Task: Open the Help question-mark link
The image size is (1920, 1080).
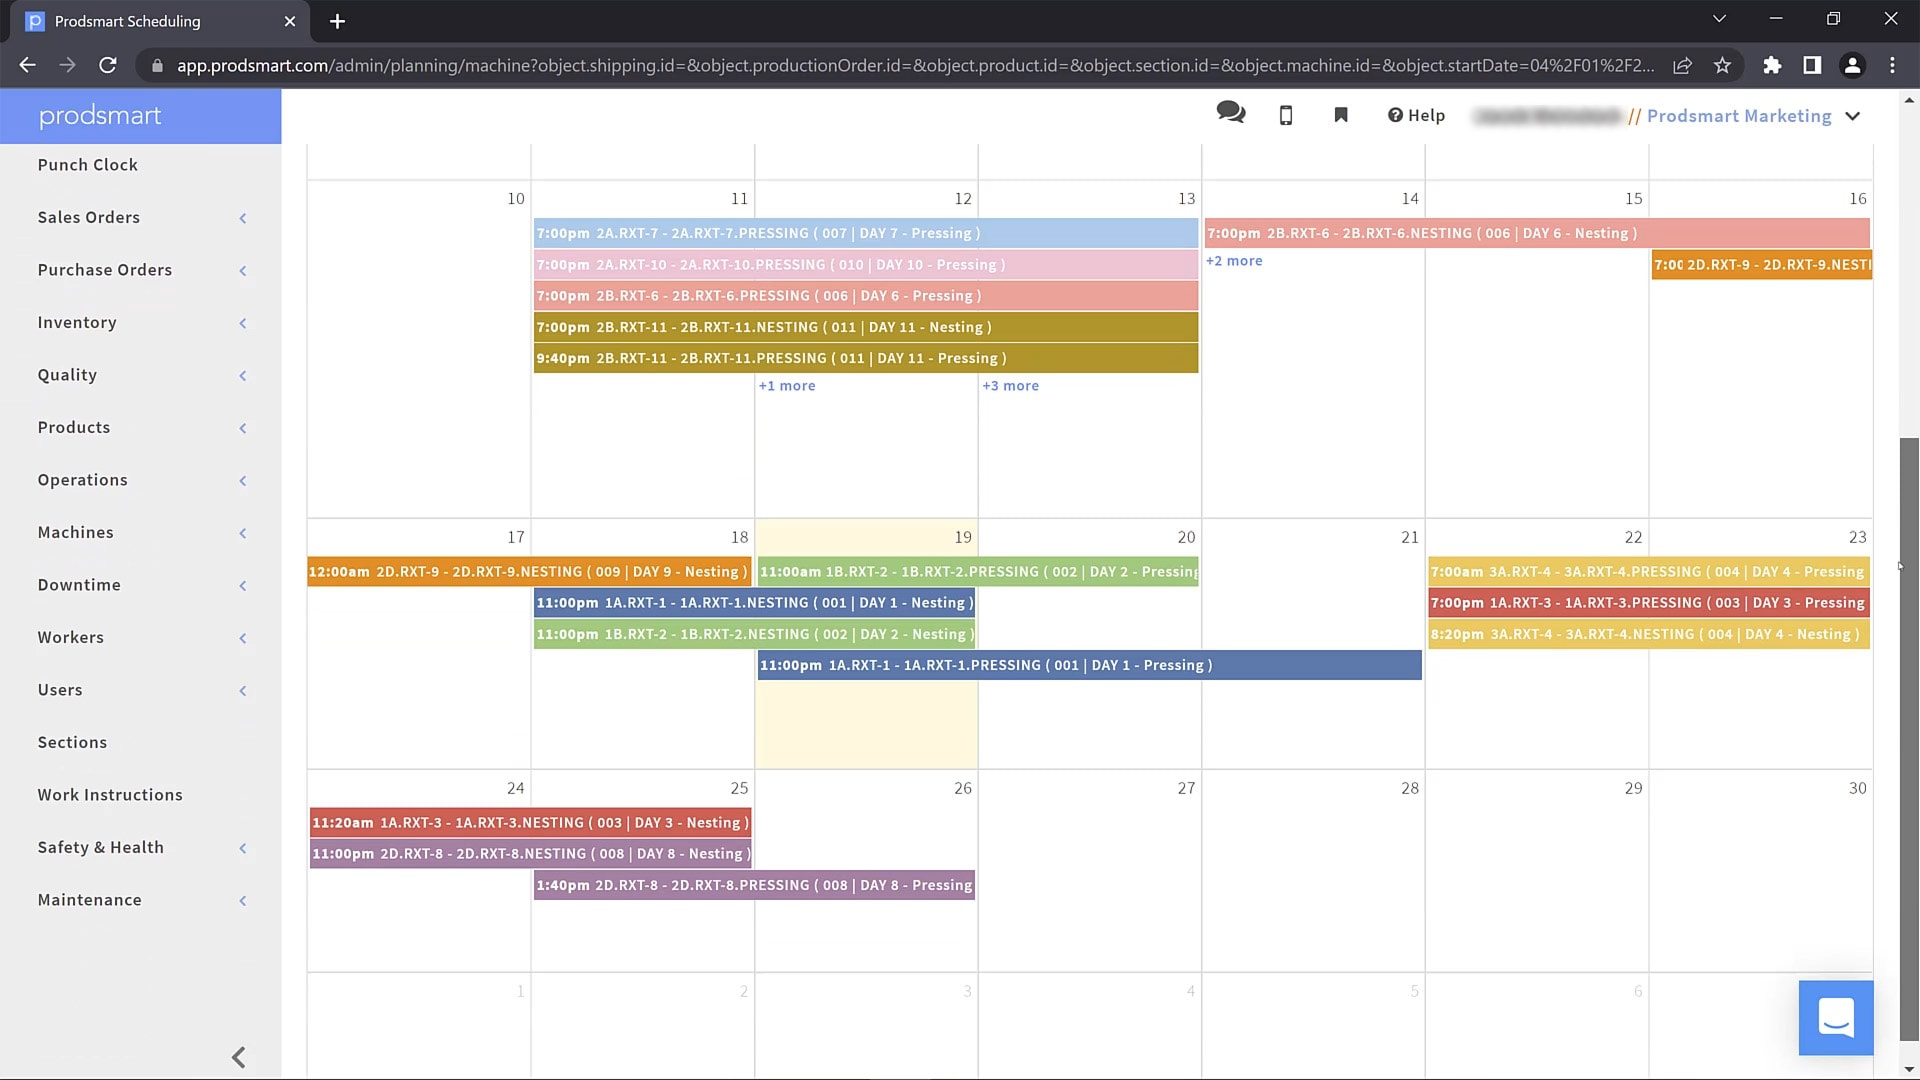Action: 1416,115
